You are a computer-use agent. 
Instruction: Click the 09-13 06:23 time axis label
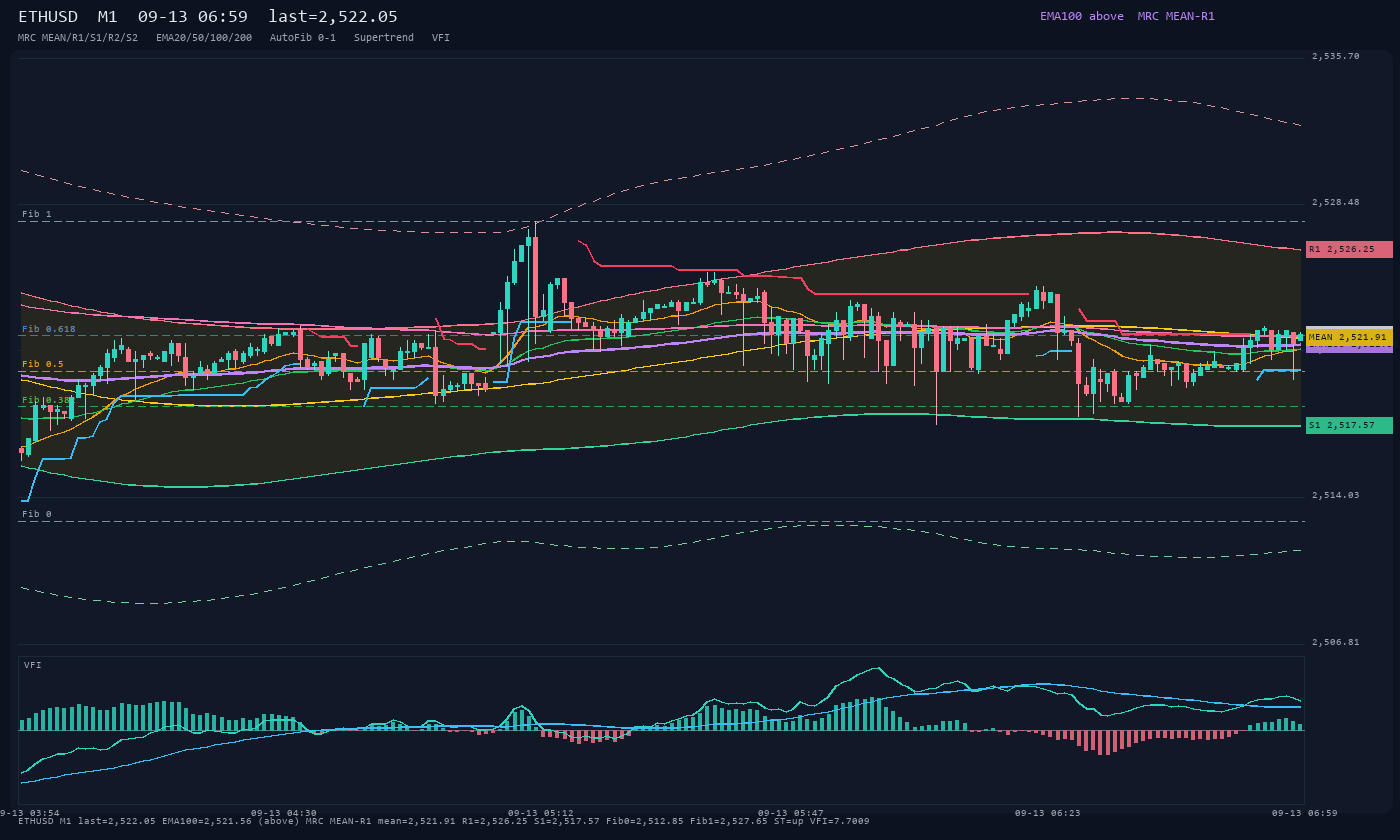click(1048, 813)
